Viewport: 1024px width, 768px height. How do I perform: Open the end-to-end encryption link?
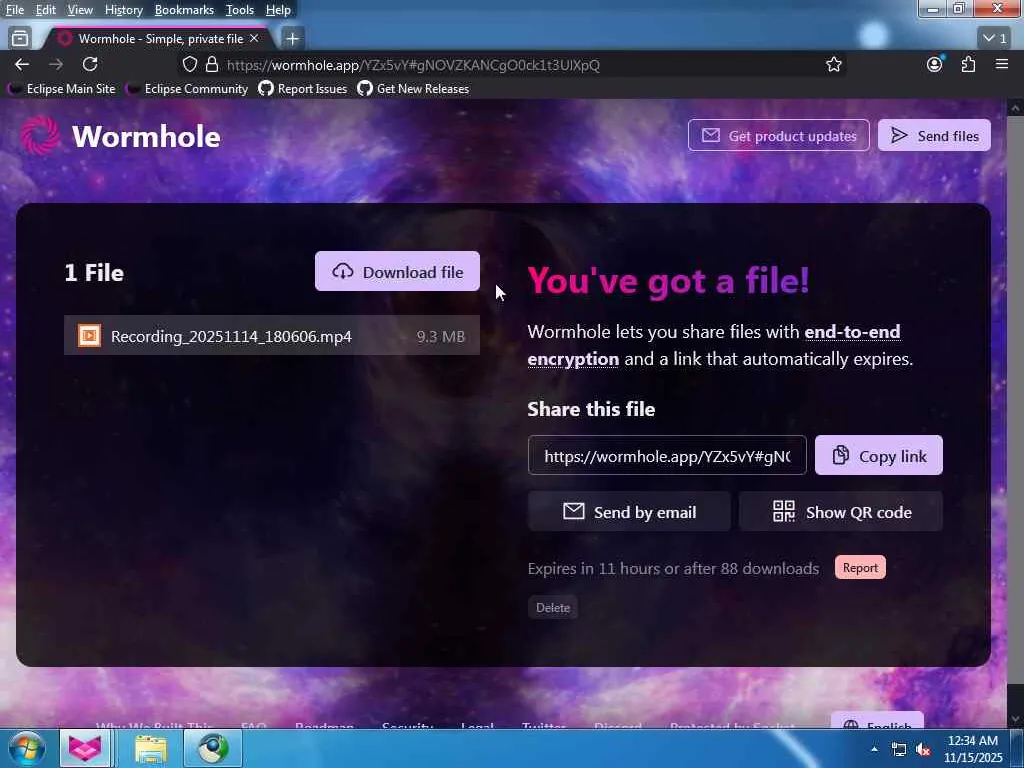coord(852,332)
